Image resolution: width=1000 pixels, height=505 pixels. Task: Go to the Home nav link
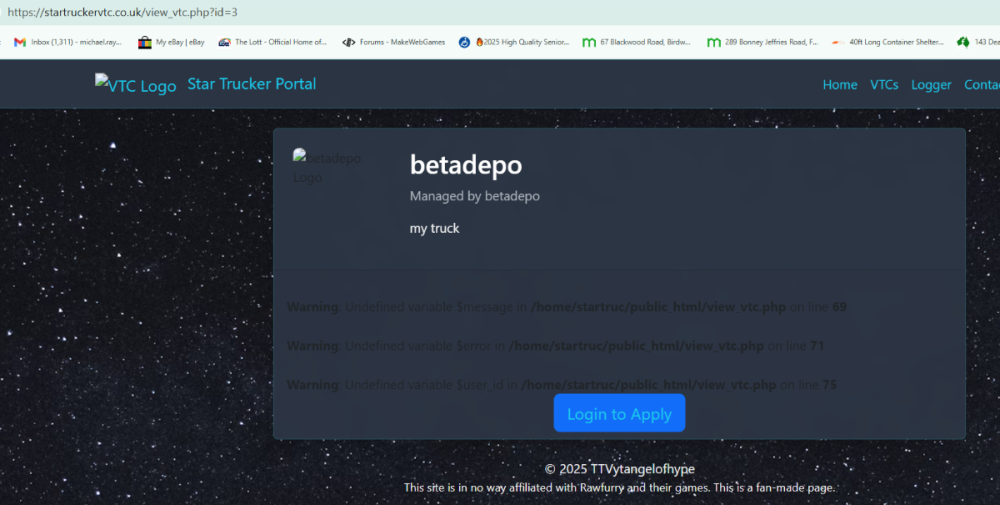point(839,85)
